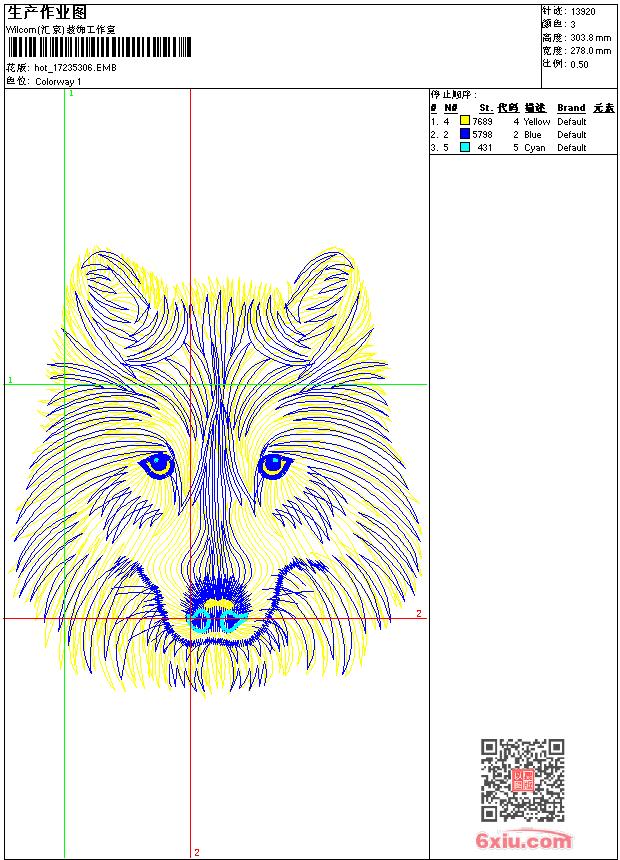620x860 pixels.
Task: Click the 6xiu.com watermark link
Action: tap(524, 841)
